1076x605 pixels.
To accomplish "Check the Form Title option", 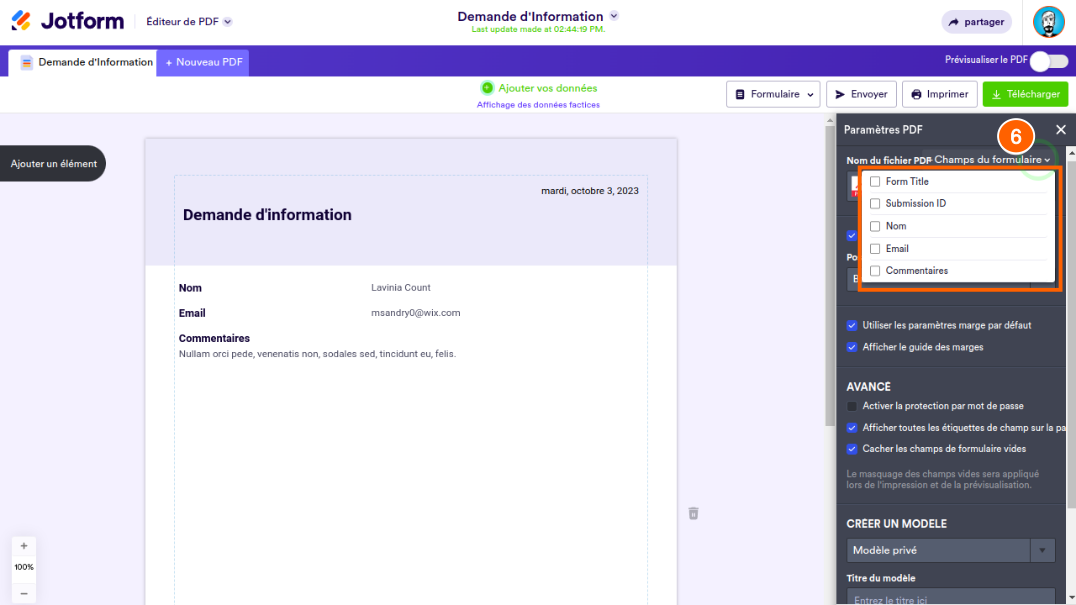I will coord(875,182).
